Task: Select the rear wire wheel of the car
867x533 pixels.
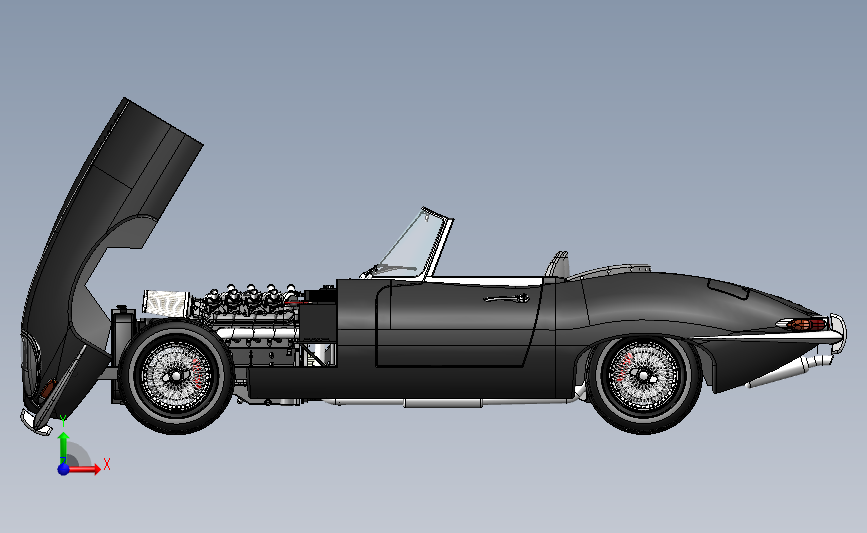Action: [643, 376]
